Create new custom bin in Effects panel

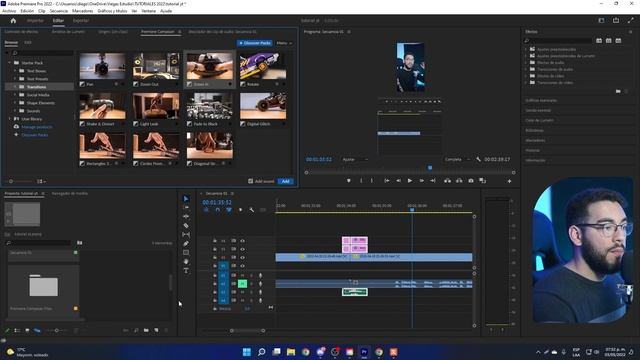(618, 91)
